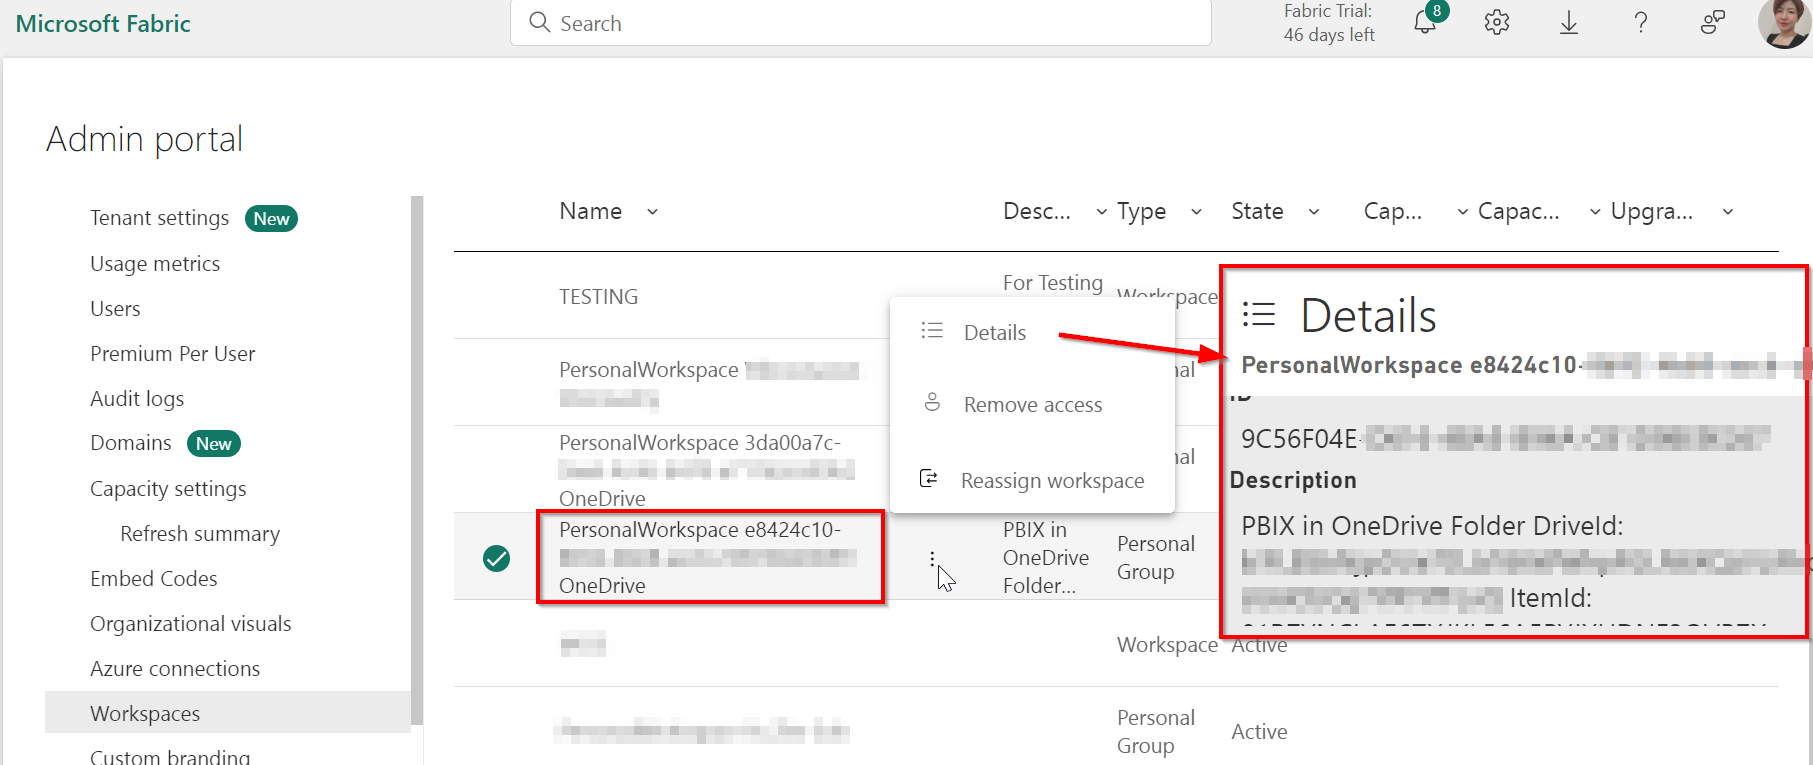Viewport: 1813px width, 765px height.
Task: Open the notifications bell
Action: [x=1425, y=23]
